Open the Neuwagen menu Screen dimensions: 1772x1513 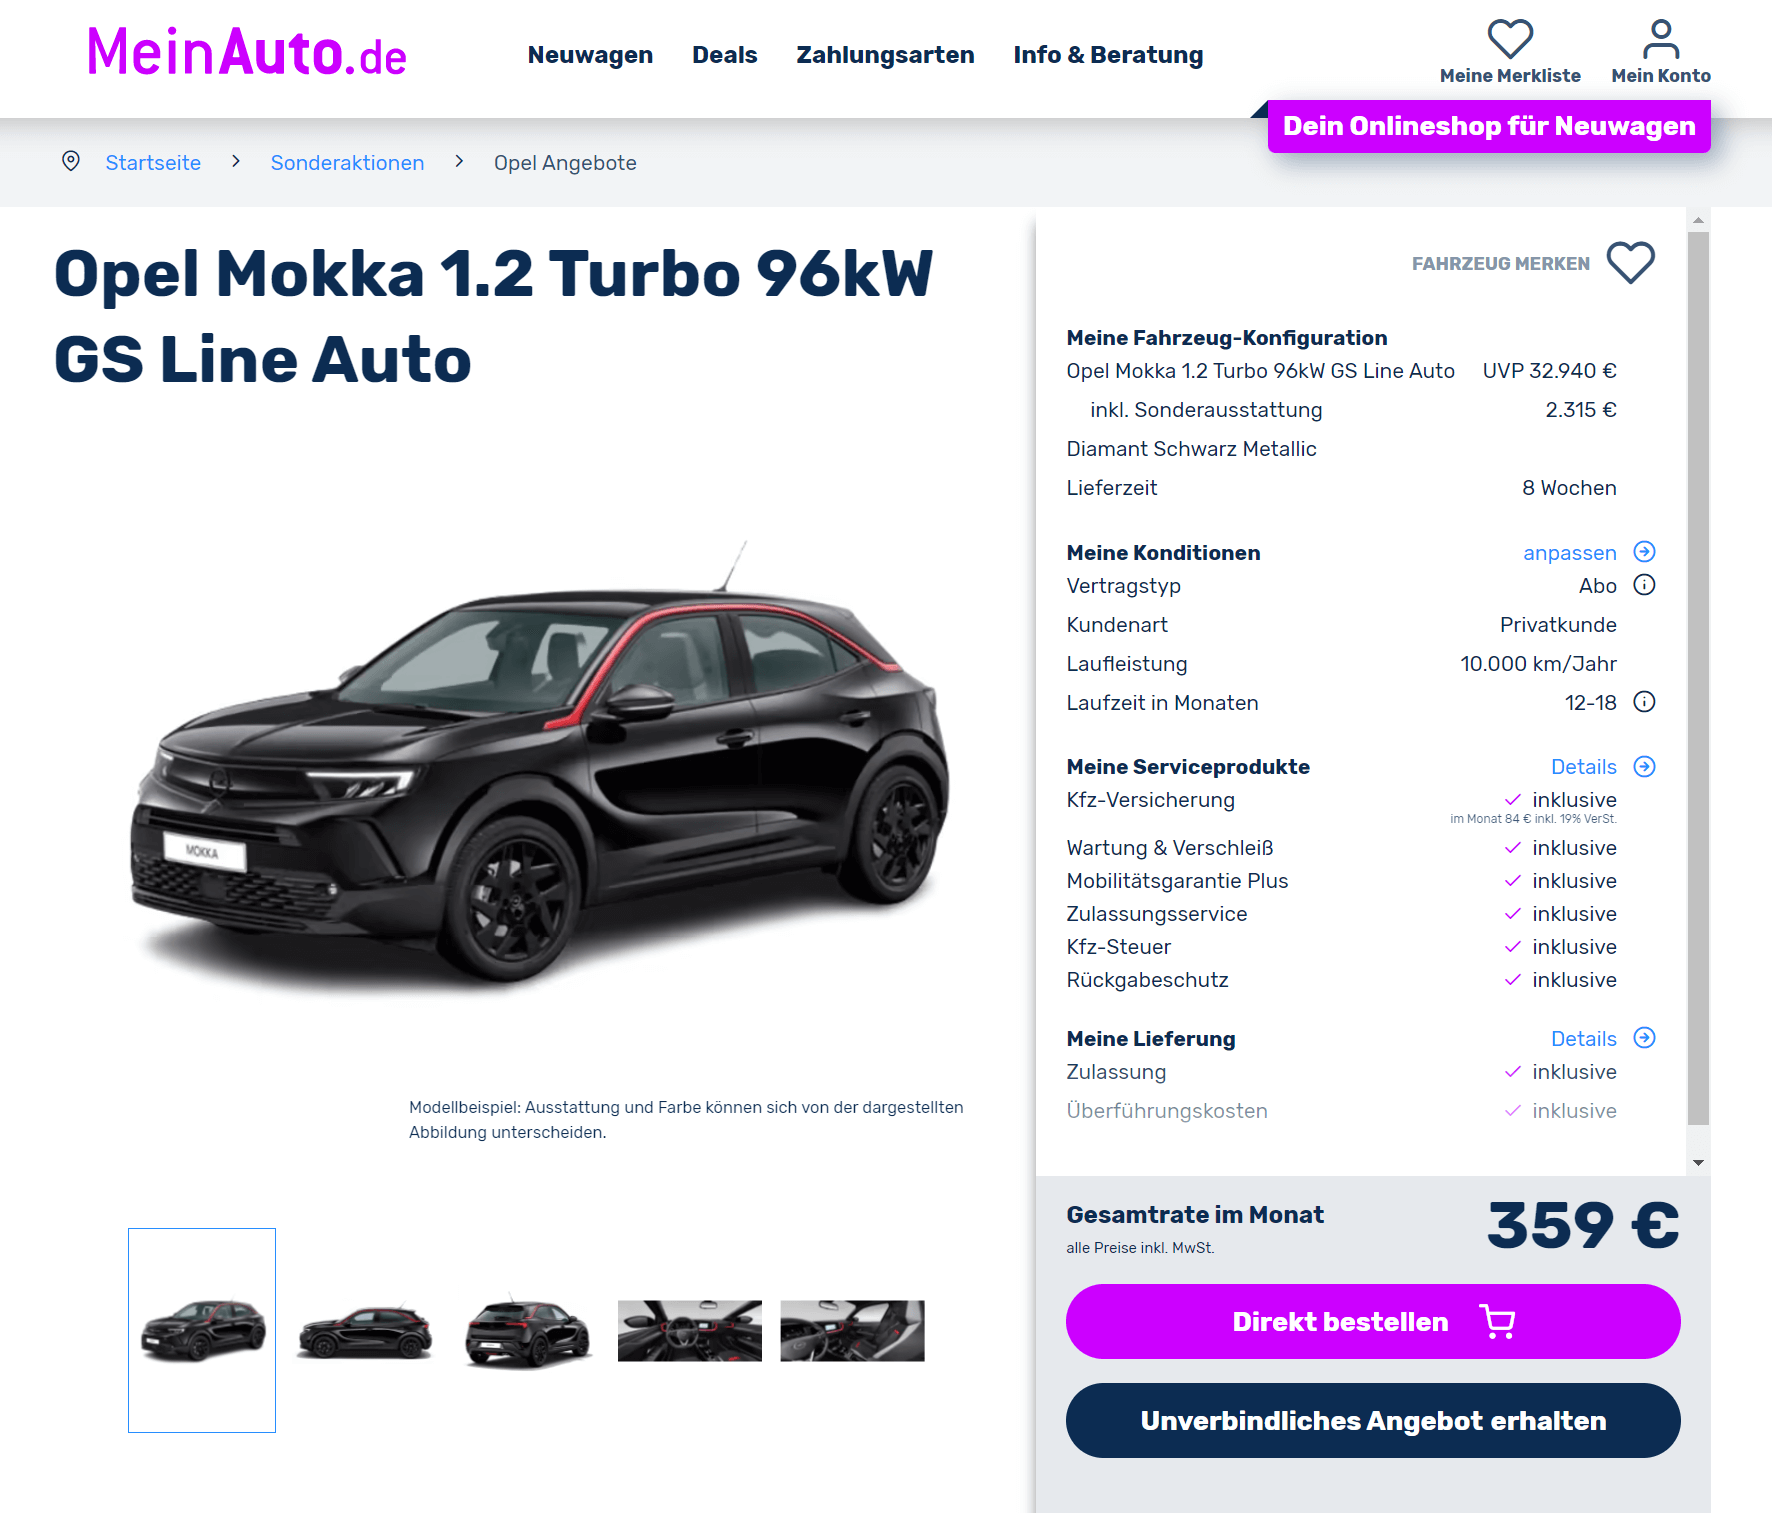pyautogui.click(x=590, y=55)
